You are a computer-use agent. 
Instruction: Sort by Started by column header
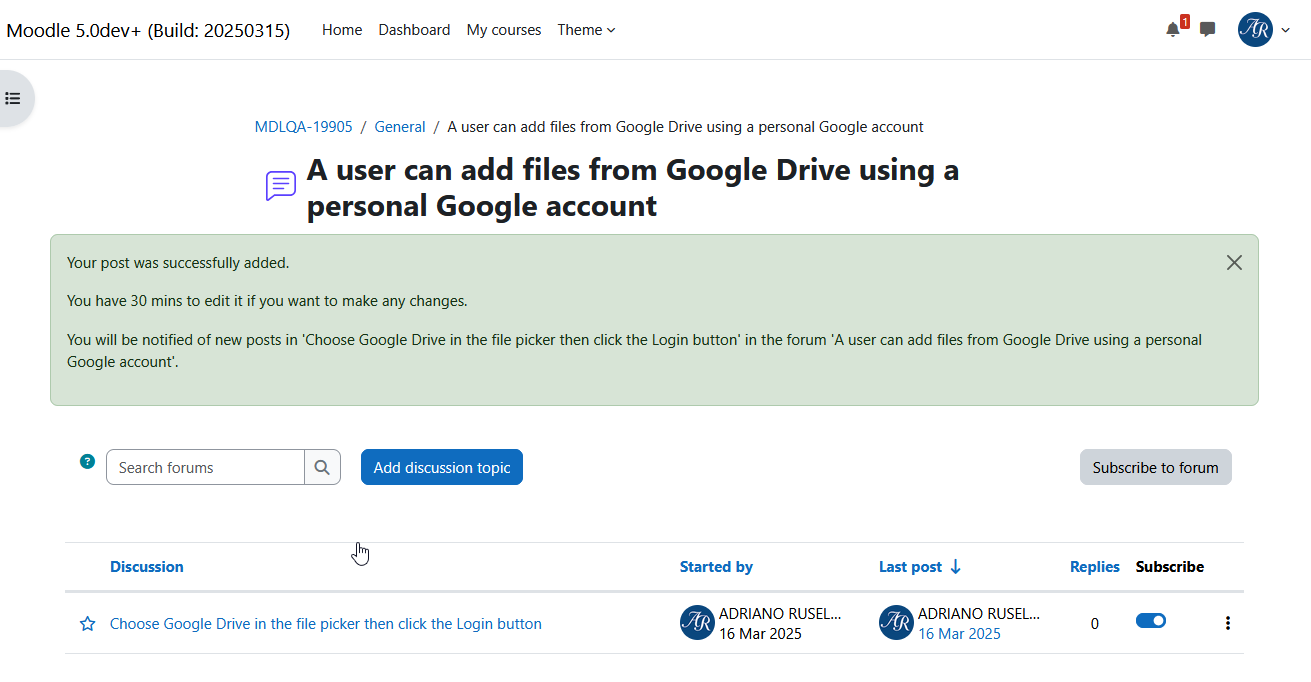(716, 566)
